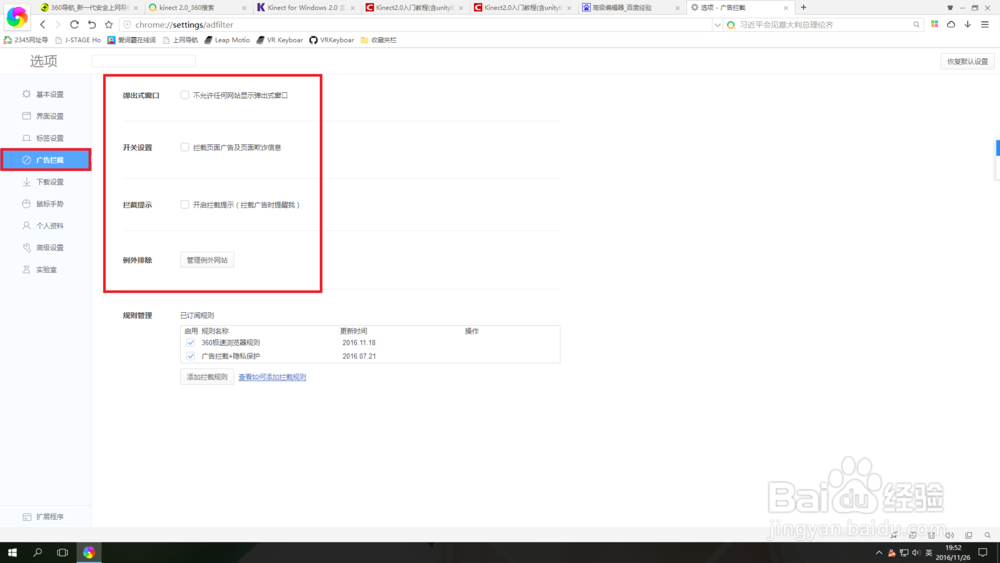Open the browser main menu hamburger icon

(x=985, y=24)
